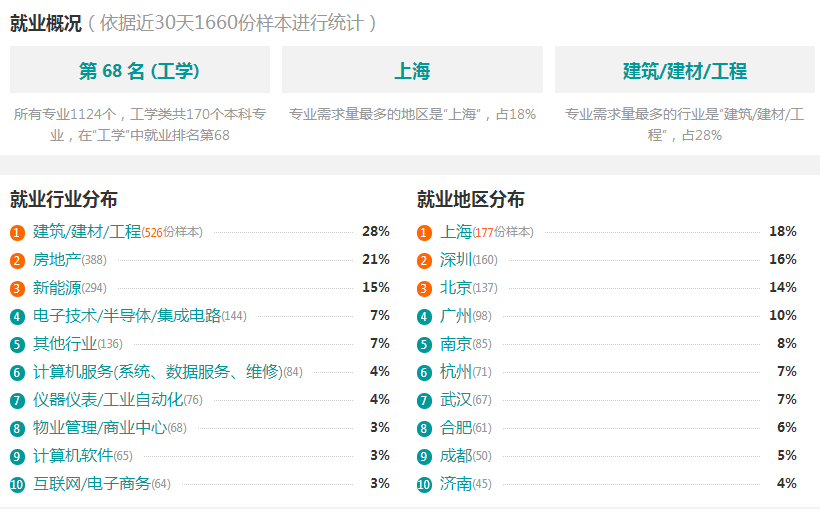Open the 房地产 industry link

point(57,259)
